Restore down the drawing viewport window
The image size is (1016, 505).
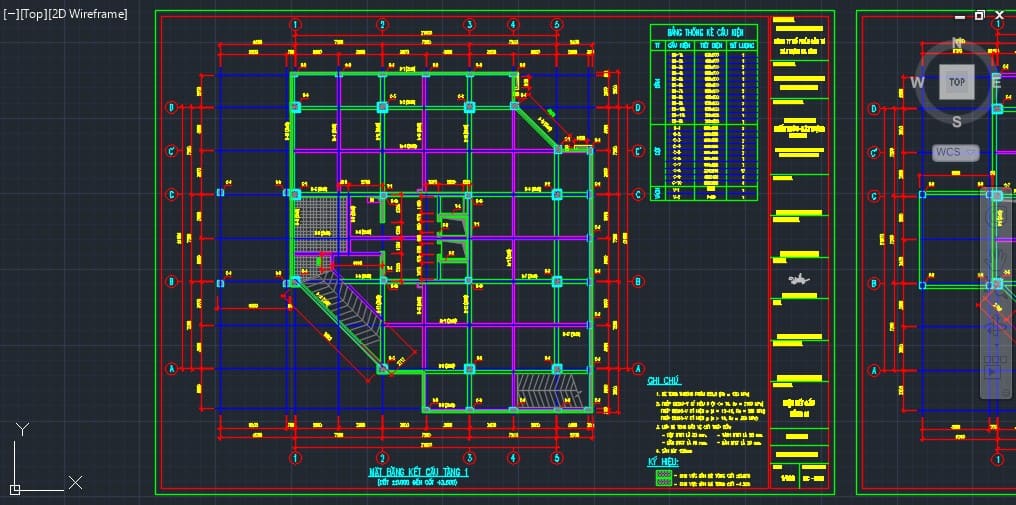coord(979,15)
